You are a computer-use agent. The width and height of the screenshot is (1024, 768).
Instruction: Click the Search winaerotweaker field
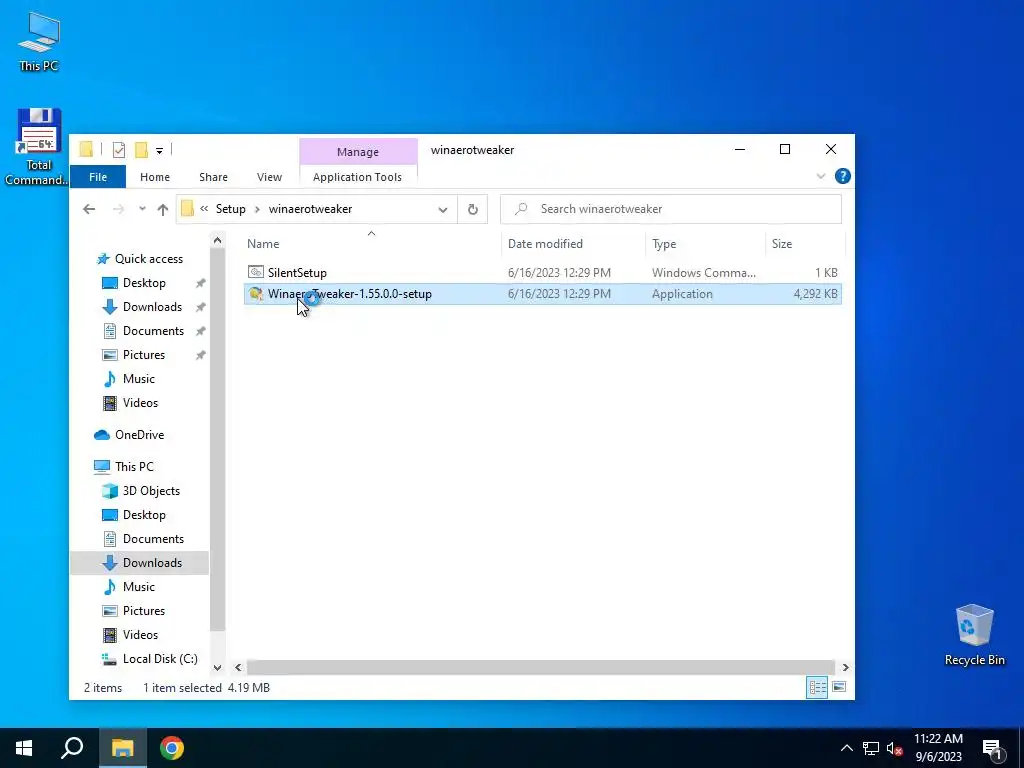coord(671,209)
